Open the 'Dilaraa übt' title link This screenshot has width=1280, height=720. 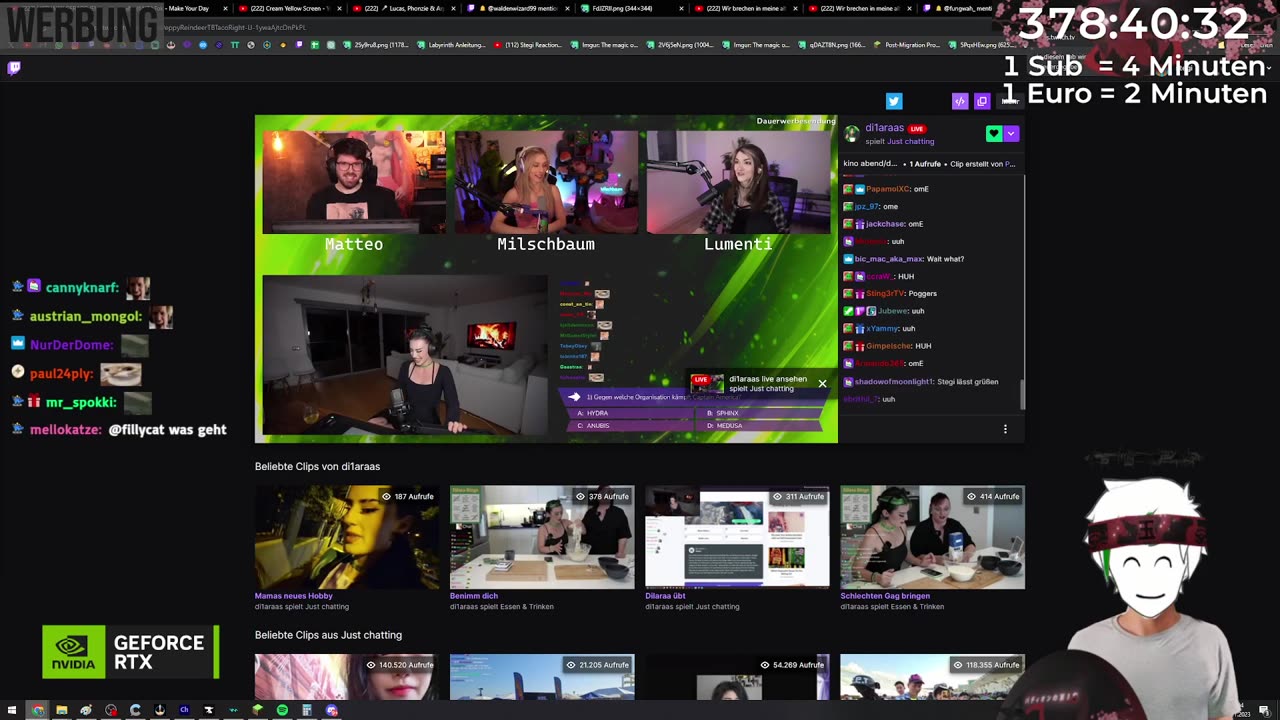pyautogui.click(x=666, y=596)
